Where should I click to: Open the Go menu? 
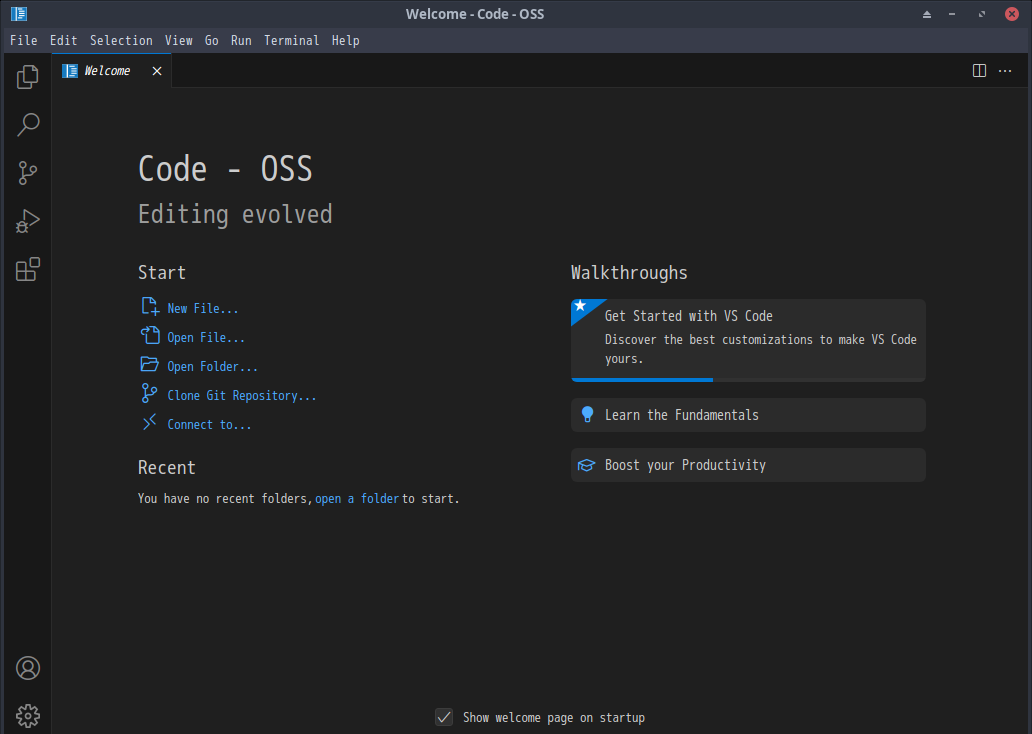pyautogui.click(x=211, y=40)
